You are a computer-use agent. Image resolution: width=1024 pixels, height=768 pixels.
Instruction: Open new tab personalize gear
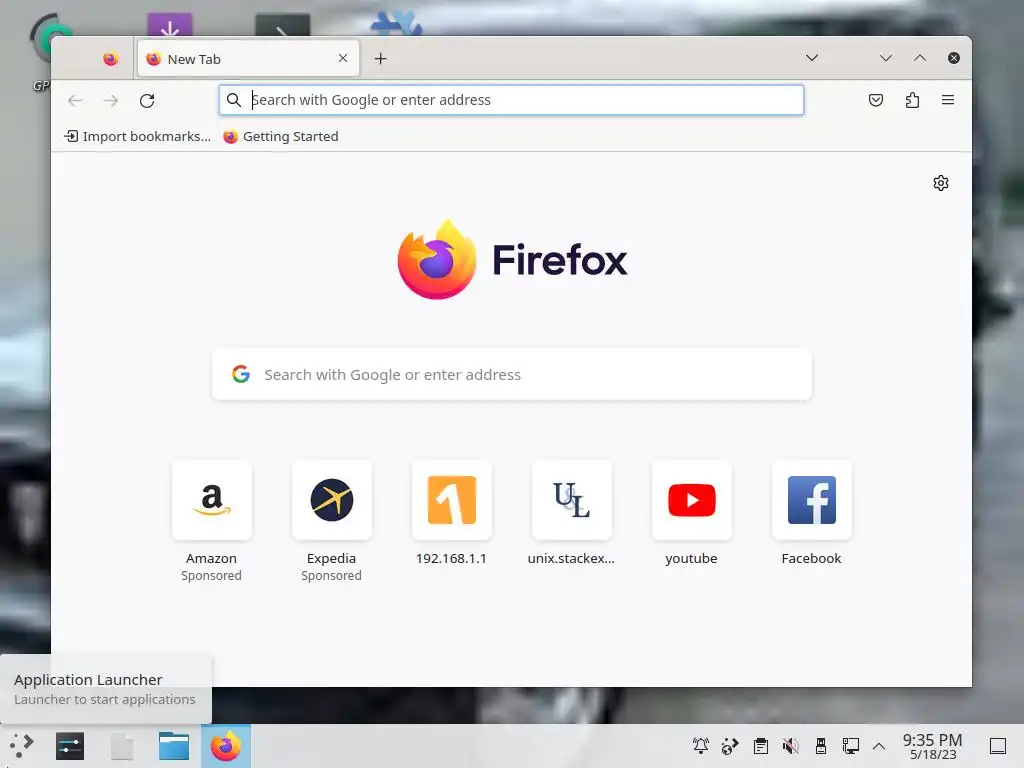coord(940,183)
